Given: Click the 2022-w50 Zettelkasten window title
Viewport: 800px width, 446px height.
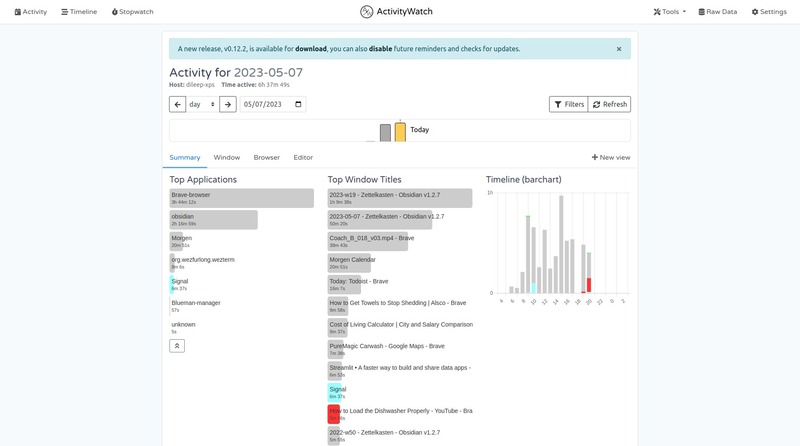Looking at the screenshot, I should tap(384, 436).
